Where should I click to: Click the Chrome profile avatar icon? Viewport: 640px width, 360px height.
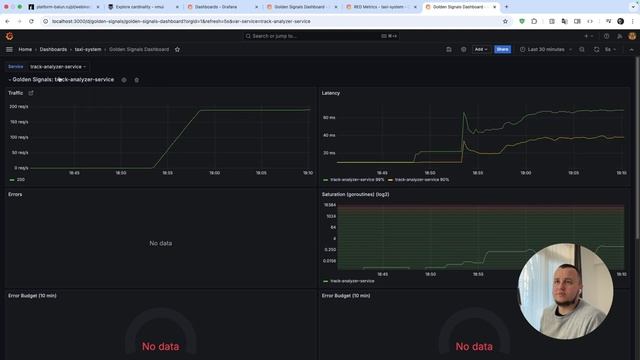[620, 21]
